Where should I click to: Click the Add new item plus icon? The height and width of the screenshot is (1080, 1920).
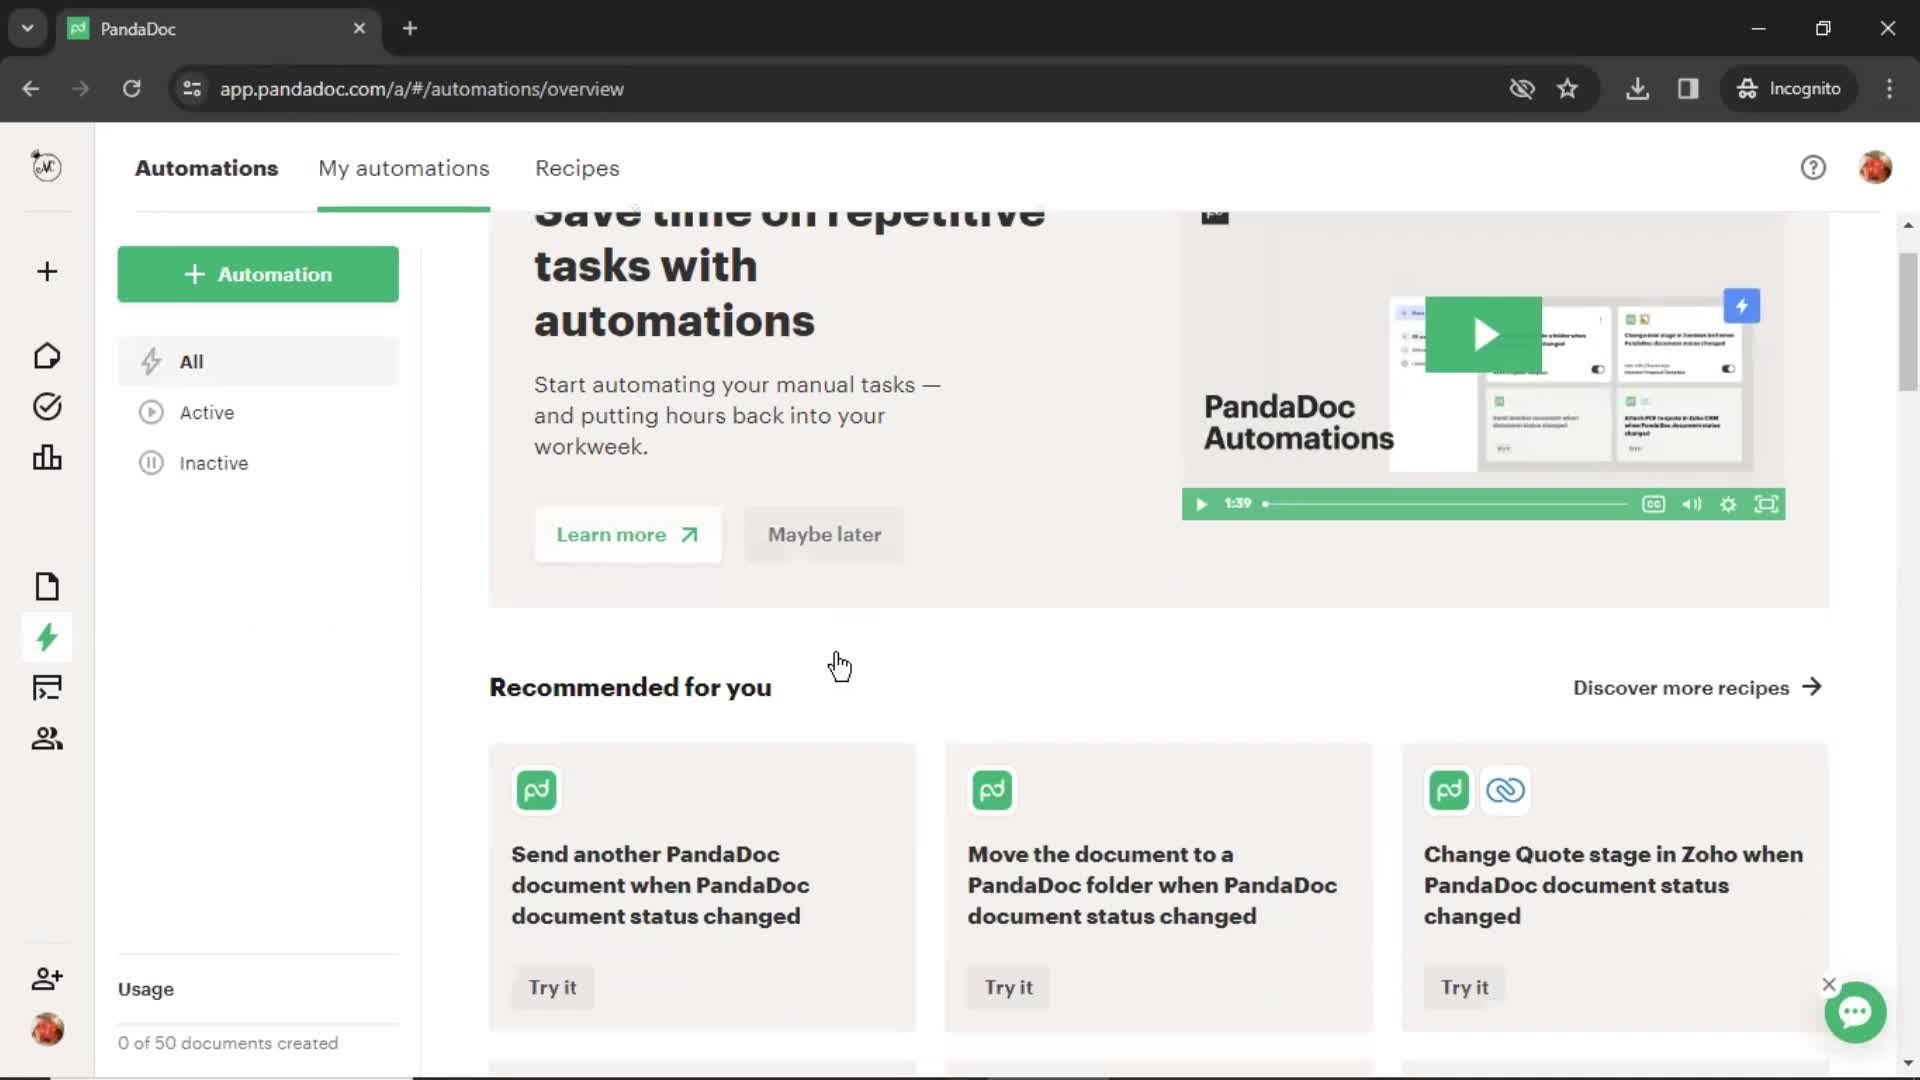46,272
